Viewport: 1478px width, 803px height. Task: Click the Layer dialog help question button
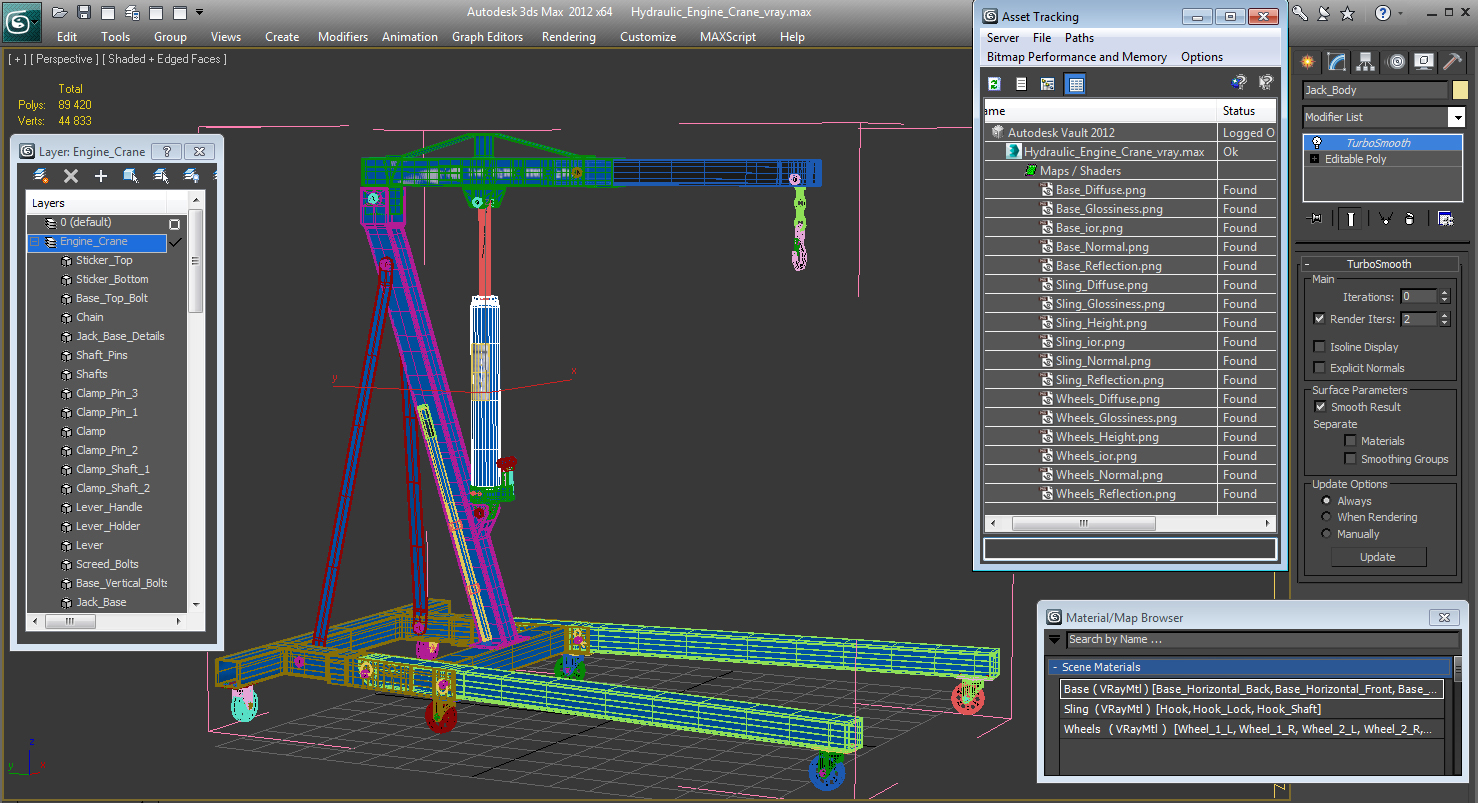[x=166, y=152]
